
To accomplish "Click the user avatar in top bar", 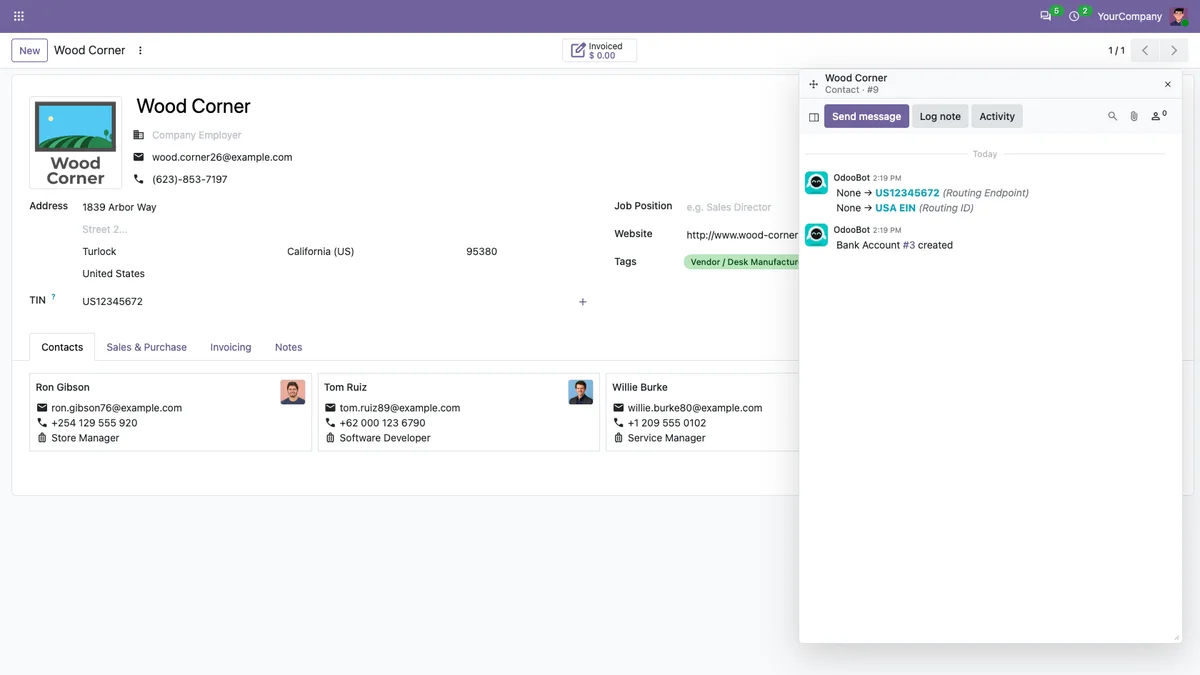I will [1179, 16].
